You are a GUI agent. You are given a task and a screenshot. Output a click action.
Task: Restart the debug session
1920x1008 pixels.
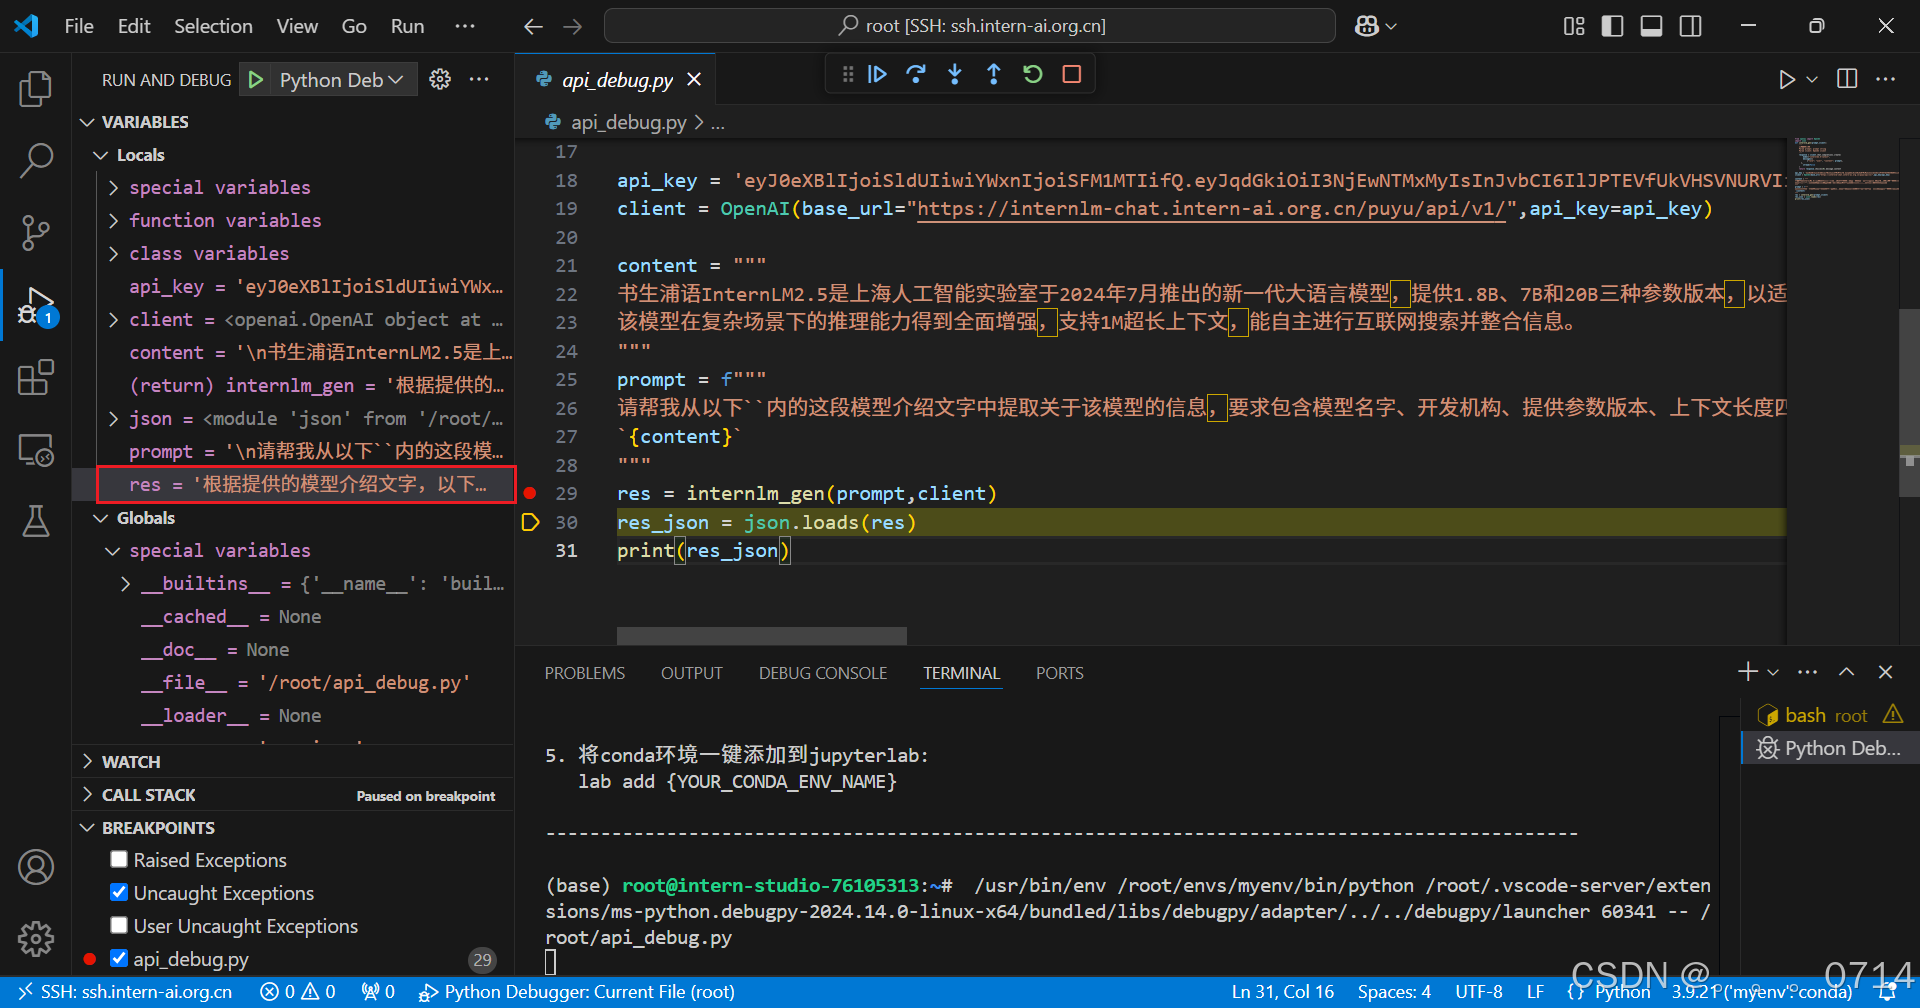coord(1033,74)
